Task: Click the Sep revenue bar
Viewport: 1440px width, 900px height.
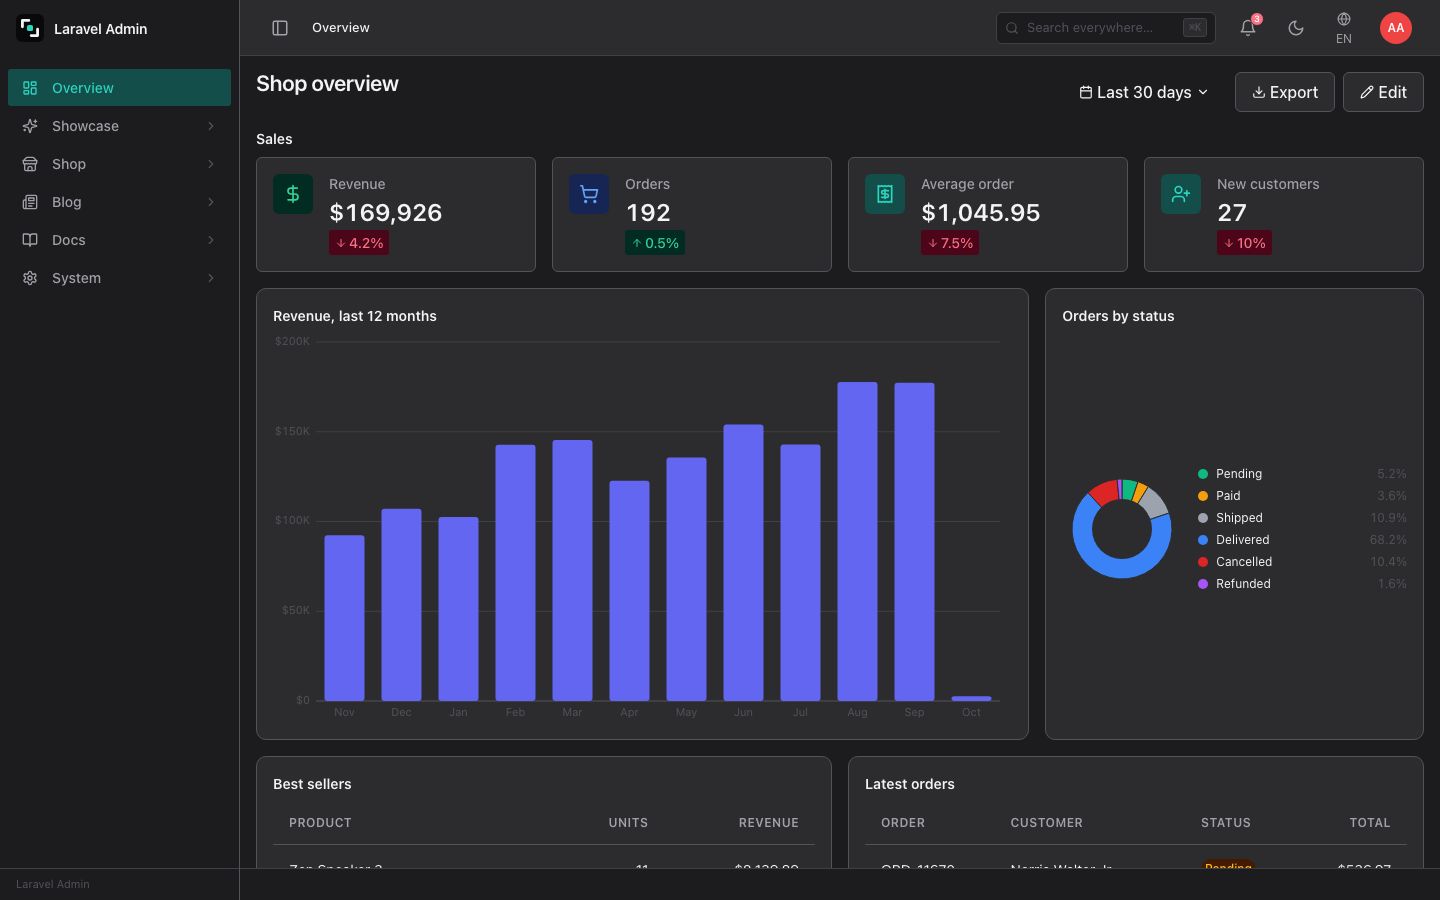Action: point(914,541)
